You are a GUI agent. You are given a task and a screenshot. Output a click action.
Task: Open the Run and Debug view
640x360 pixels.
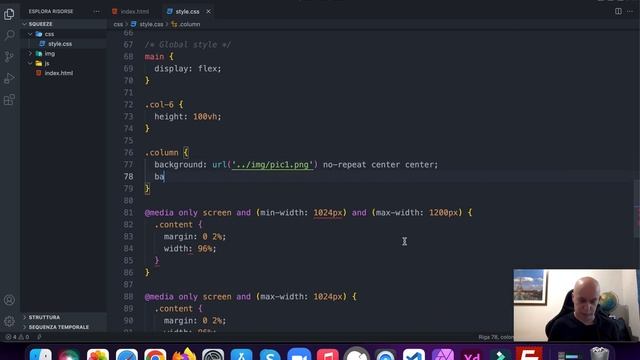tap(9, 78)
